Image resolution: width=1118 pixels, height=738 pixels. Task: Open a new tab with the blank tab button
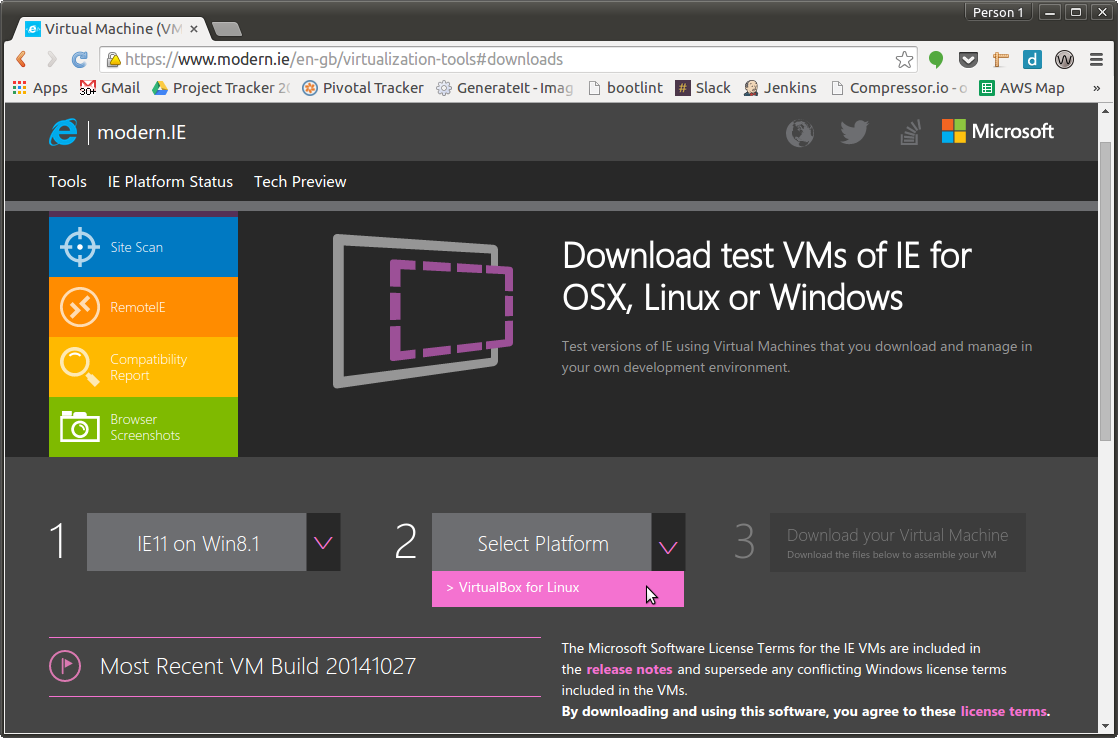tap(227, 29)
